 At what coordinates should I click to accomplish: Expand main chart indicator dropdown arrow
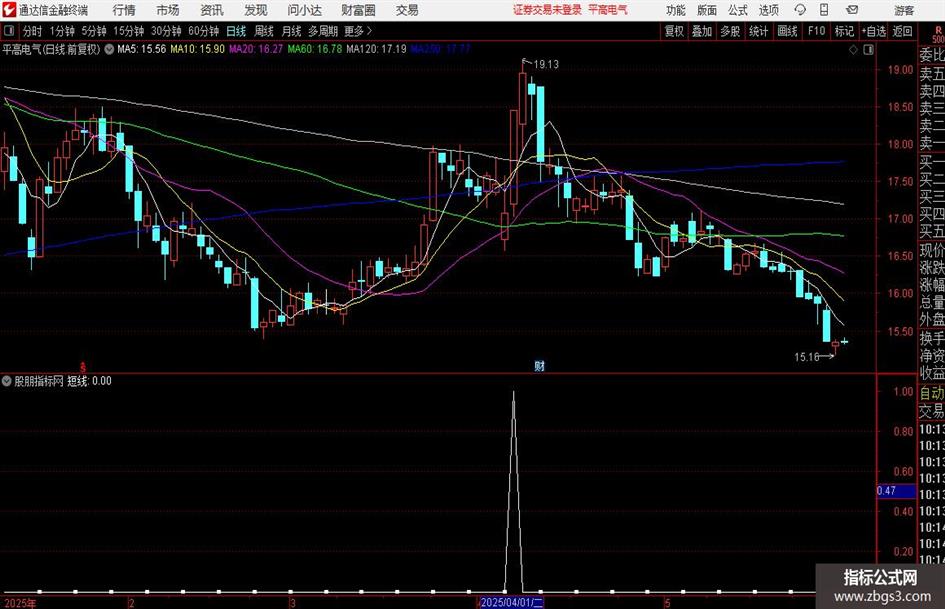click(109, 49)
